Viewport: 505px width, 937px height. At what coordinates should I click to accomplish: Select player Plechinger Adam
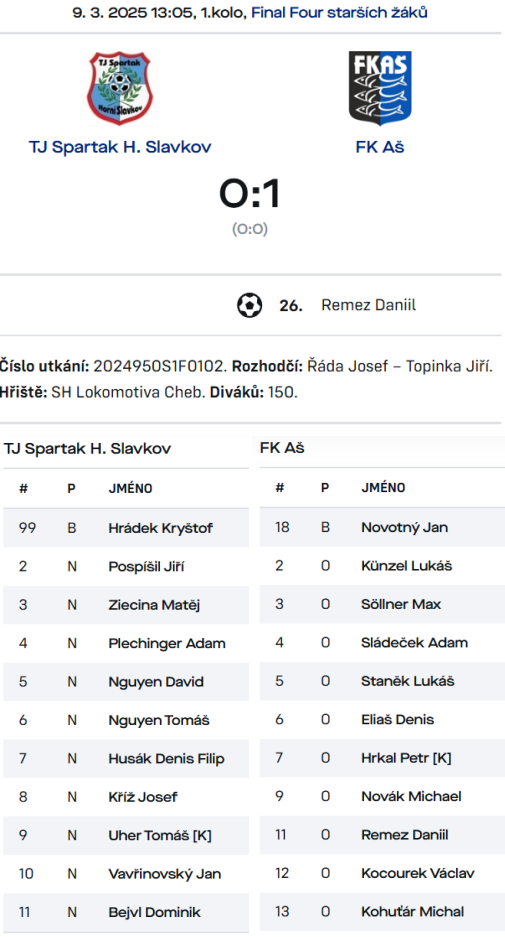167,644
